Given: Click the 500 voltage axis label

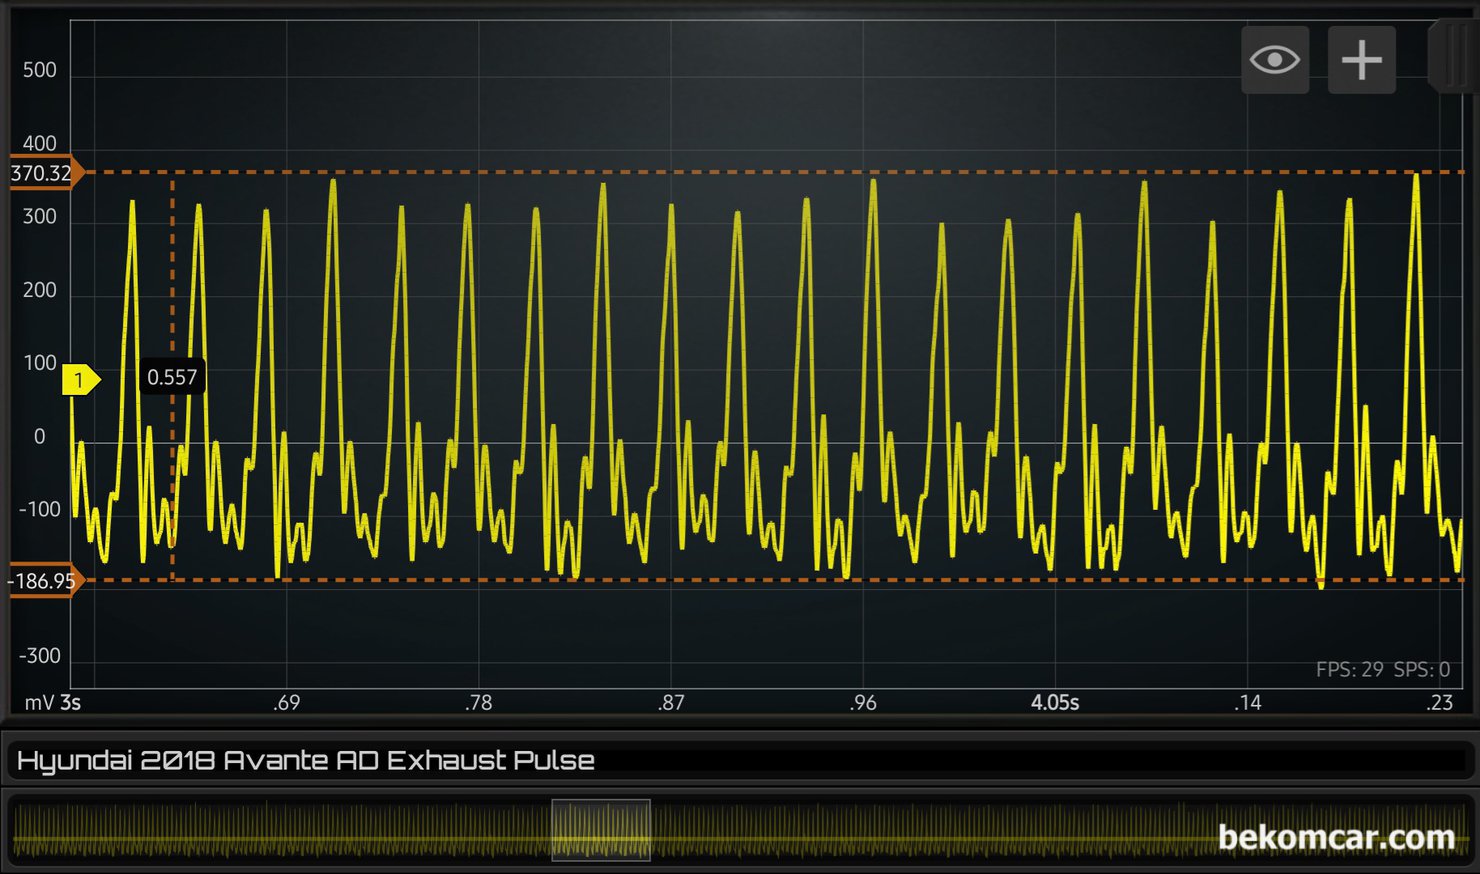Looking at the screenshot, I should pyautogui.click(x=40, y=70).
